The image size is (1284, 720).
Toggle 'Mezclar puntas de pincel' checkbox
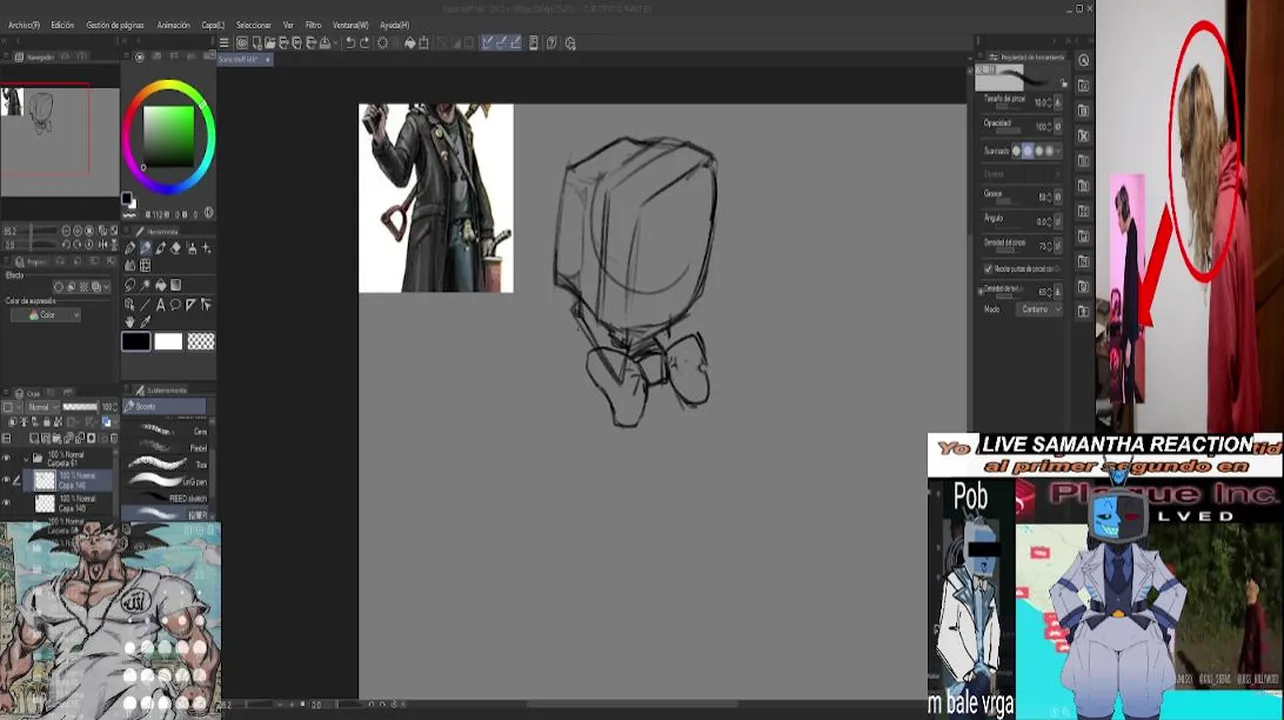988,268
